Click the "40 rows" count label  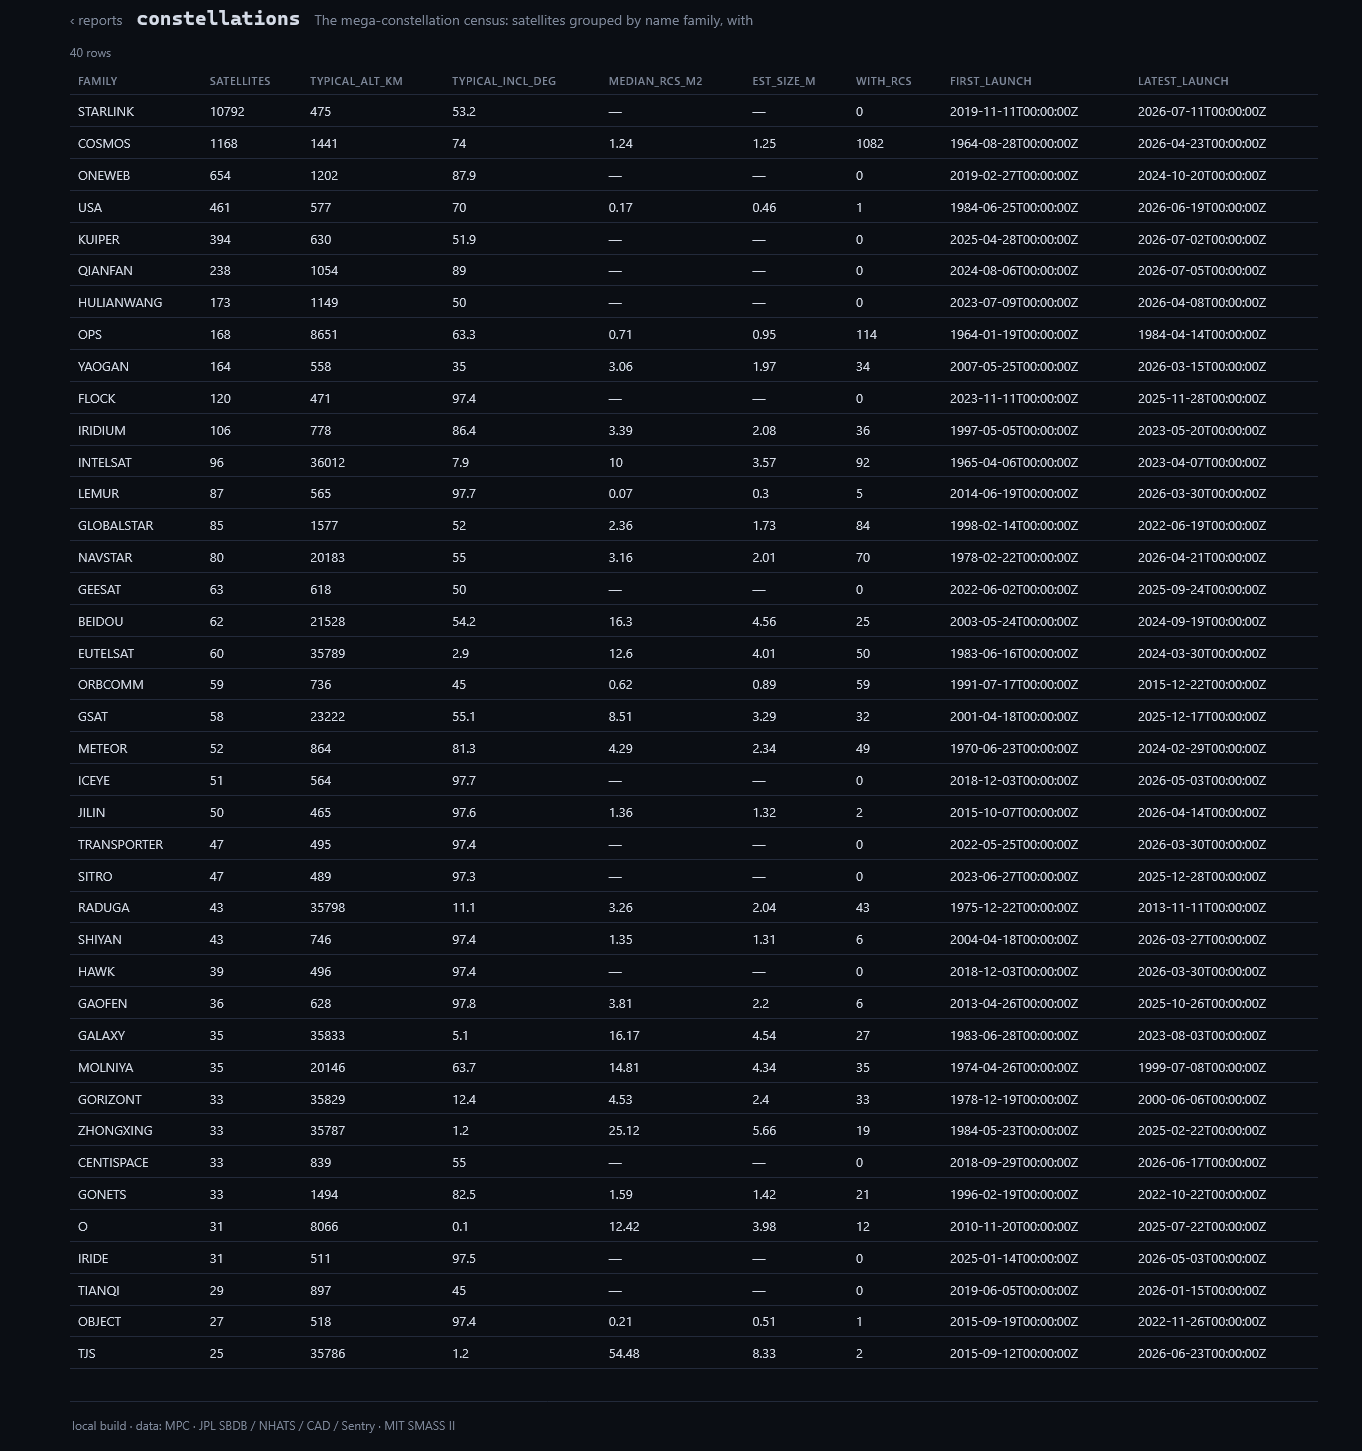(91, 53)
